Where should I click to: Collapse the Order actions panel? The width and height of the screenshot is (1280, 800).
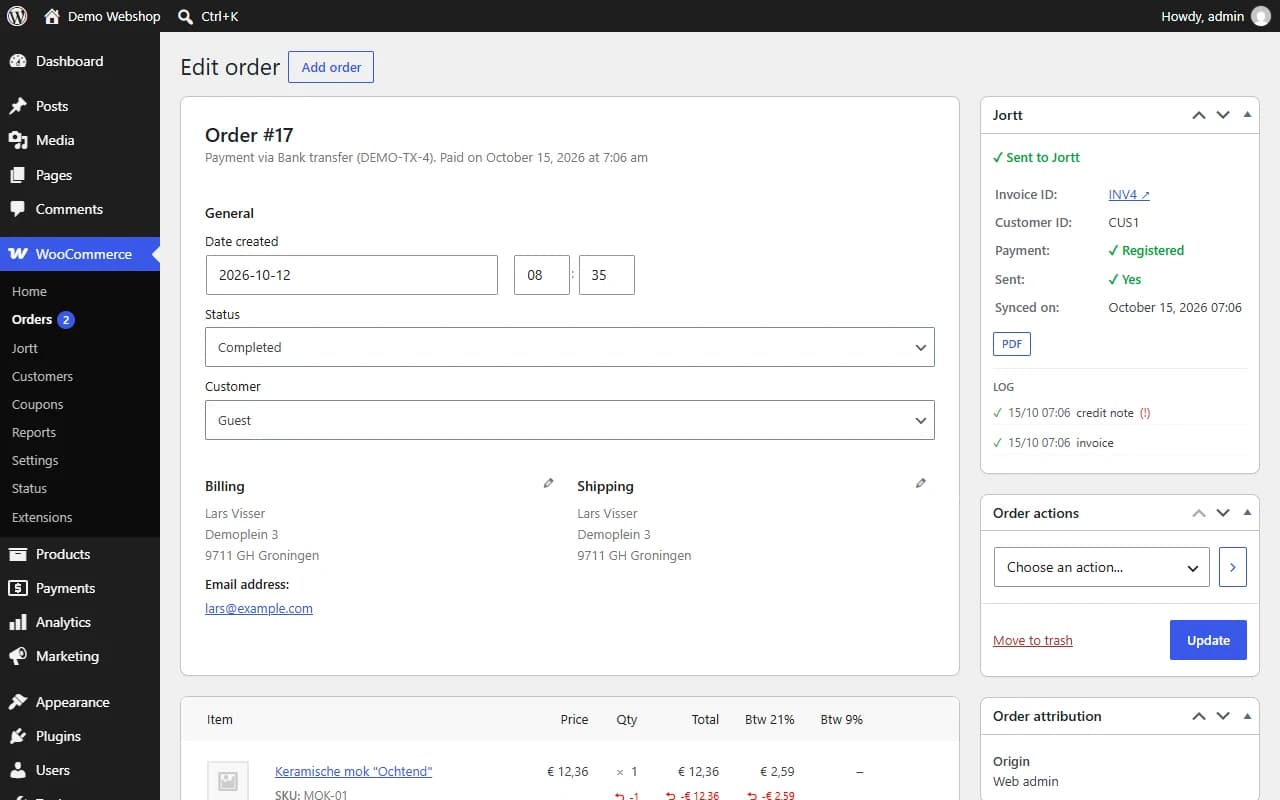pos(1247,513)
